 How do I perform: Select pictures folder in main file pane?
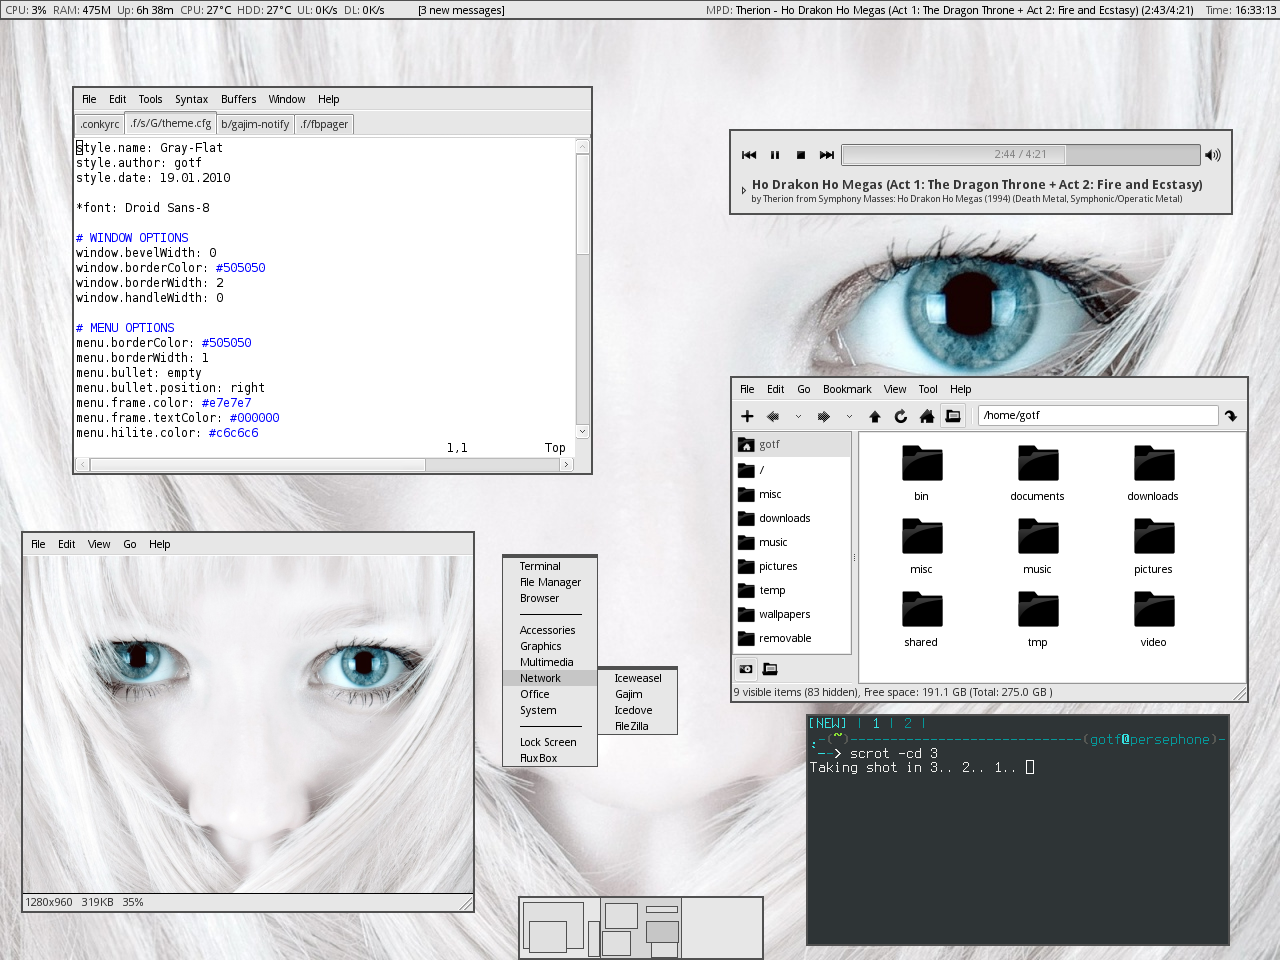coord(1153,537)
